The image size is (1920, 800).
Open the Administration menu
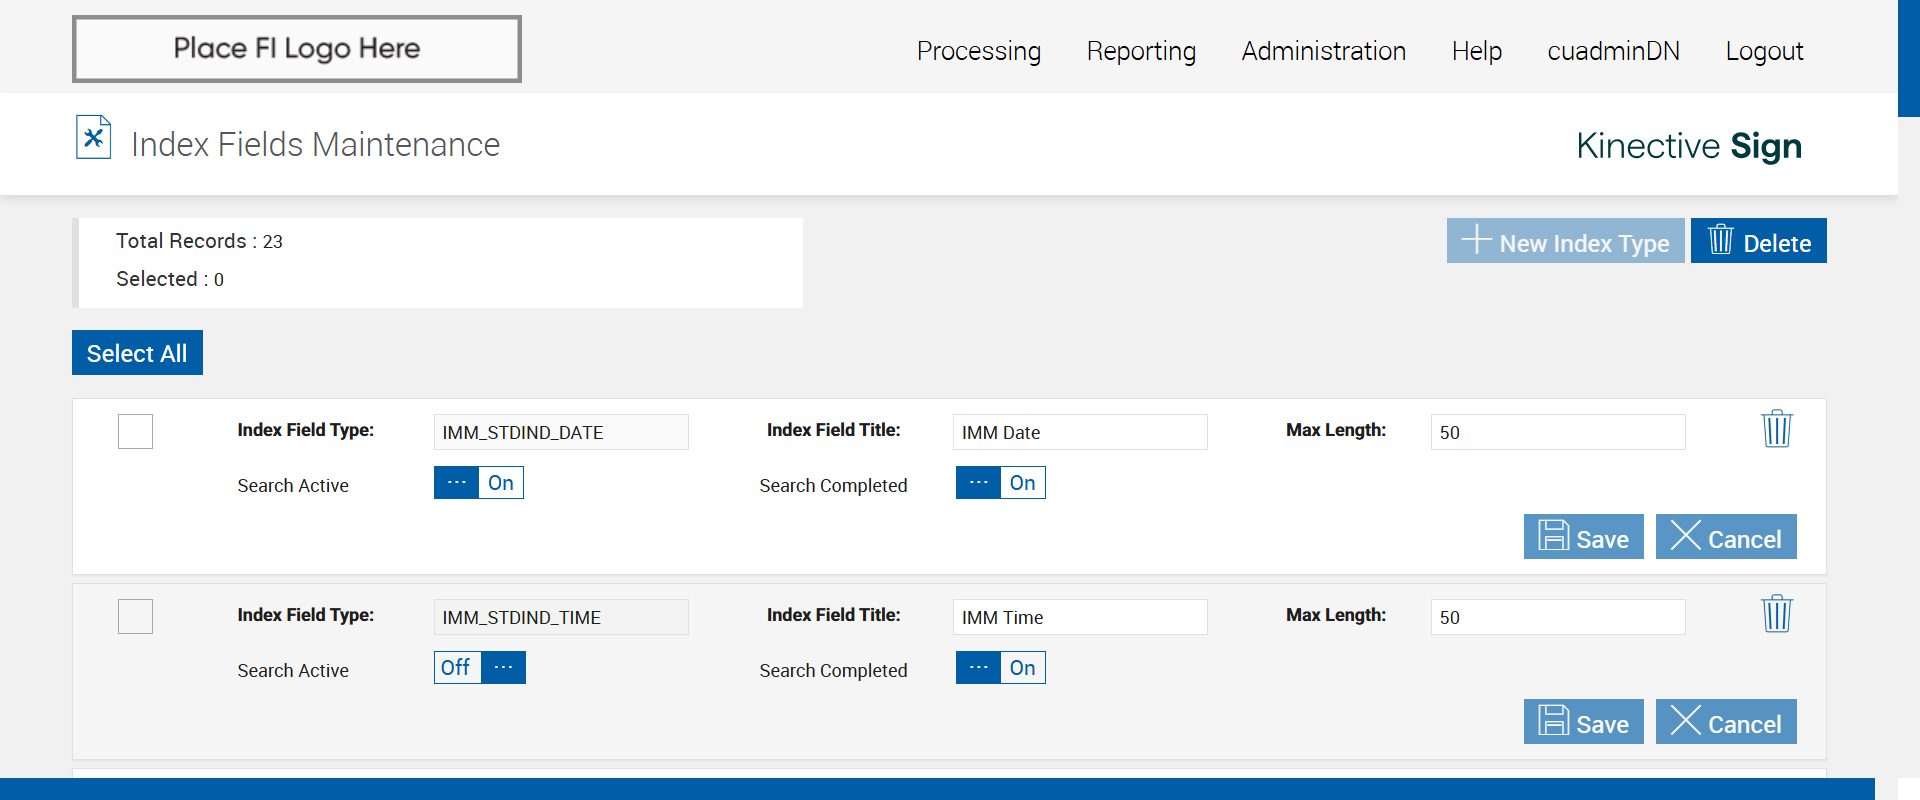[1324, 51]
